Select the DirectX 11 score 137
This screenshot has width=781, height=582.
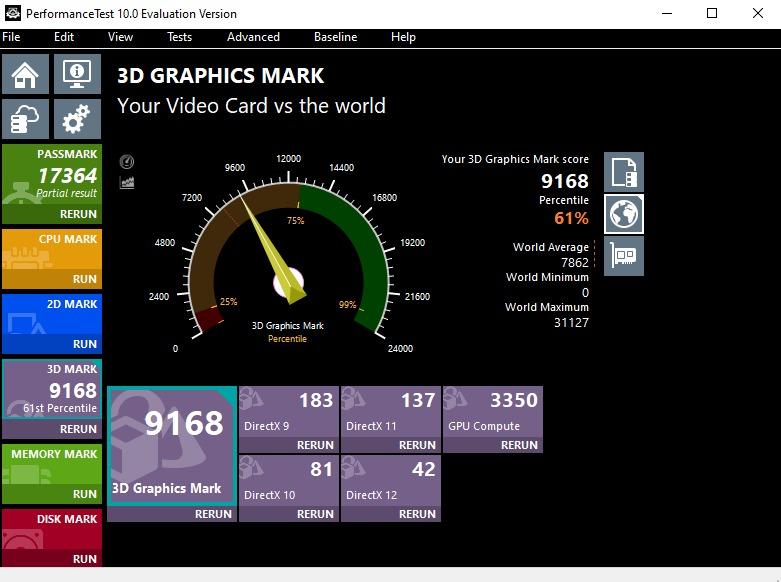pyautogui.click(x=418, y=400)
